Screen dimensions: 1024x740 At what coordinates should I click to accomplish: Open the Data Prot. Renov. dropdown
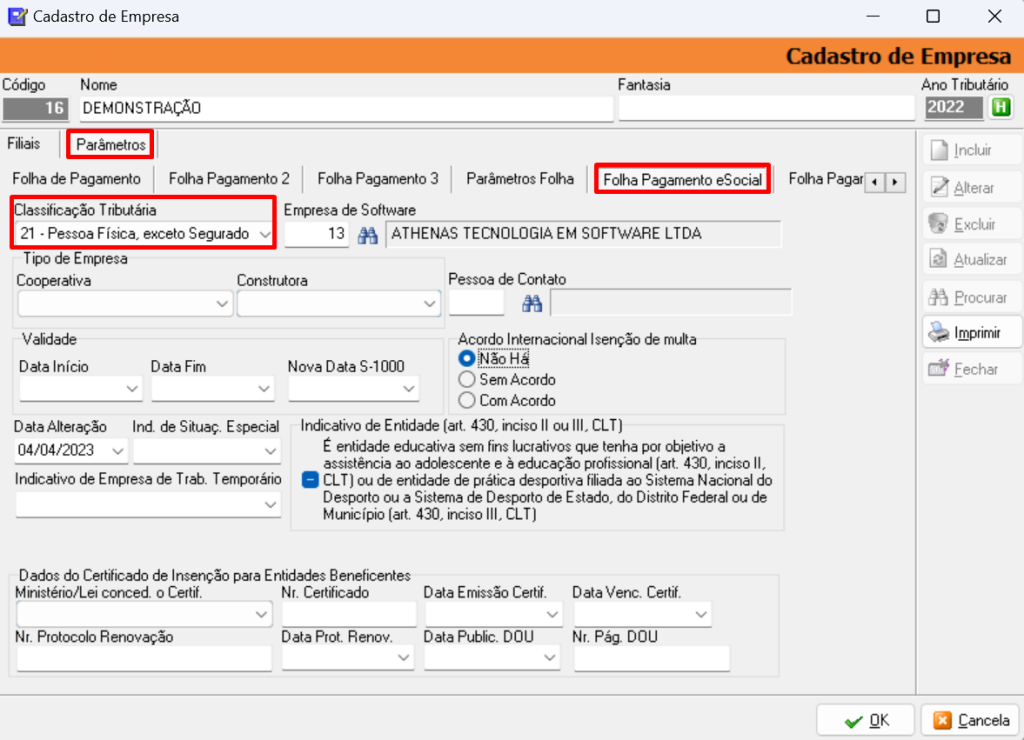coord(404,658)
